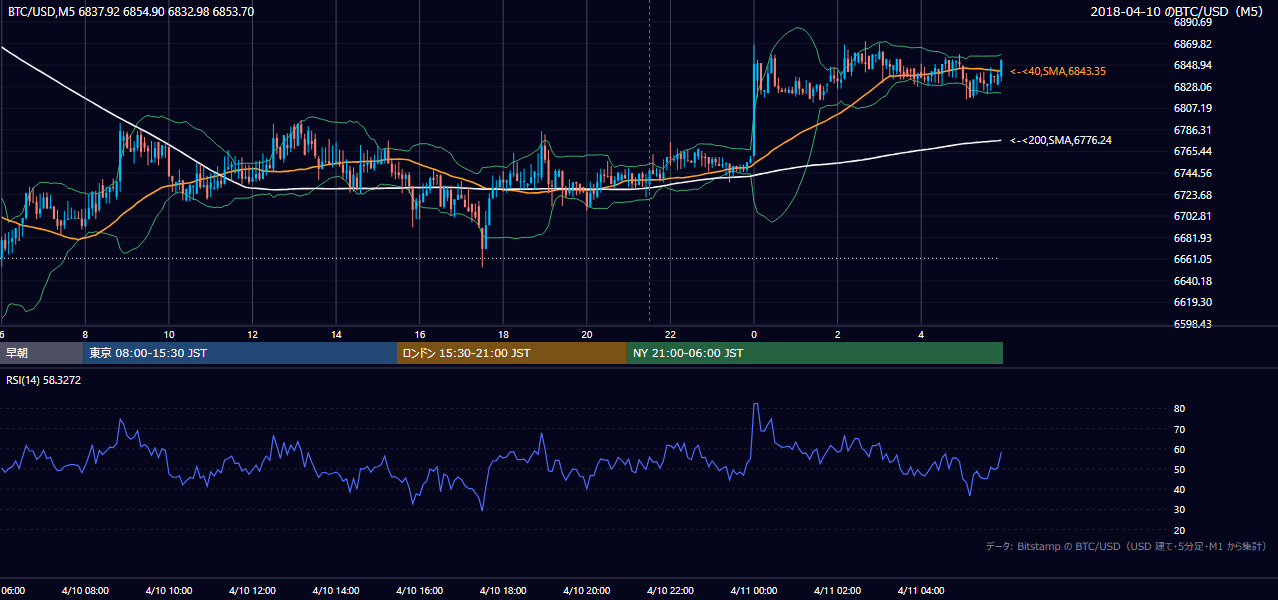Screen dimensions: 1278x600
Task: Click the bottom time label 4/10 10:00
Action: coord(168,591)
